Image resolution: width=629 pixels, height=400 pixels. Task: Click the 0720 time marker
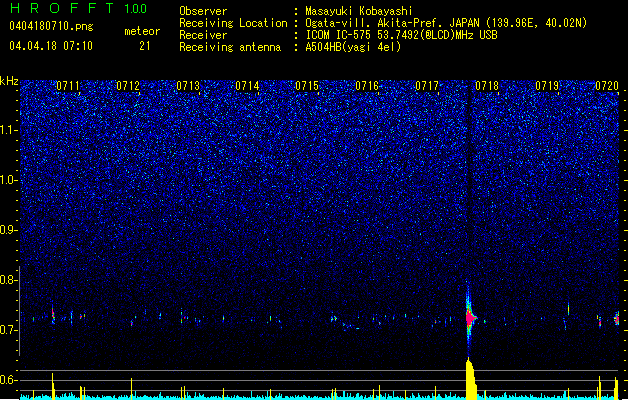tap(607, 86)
